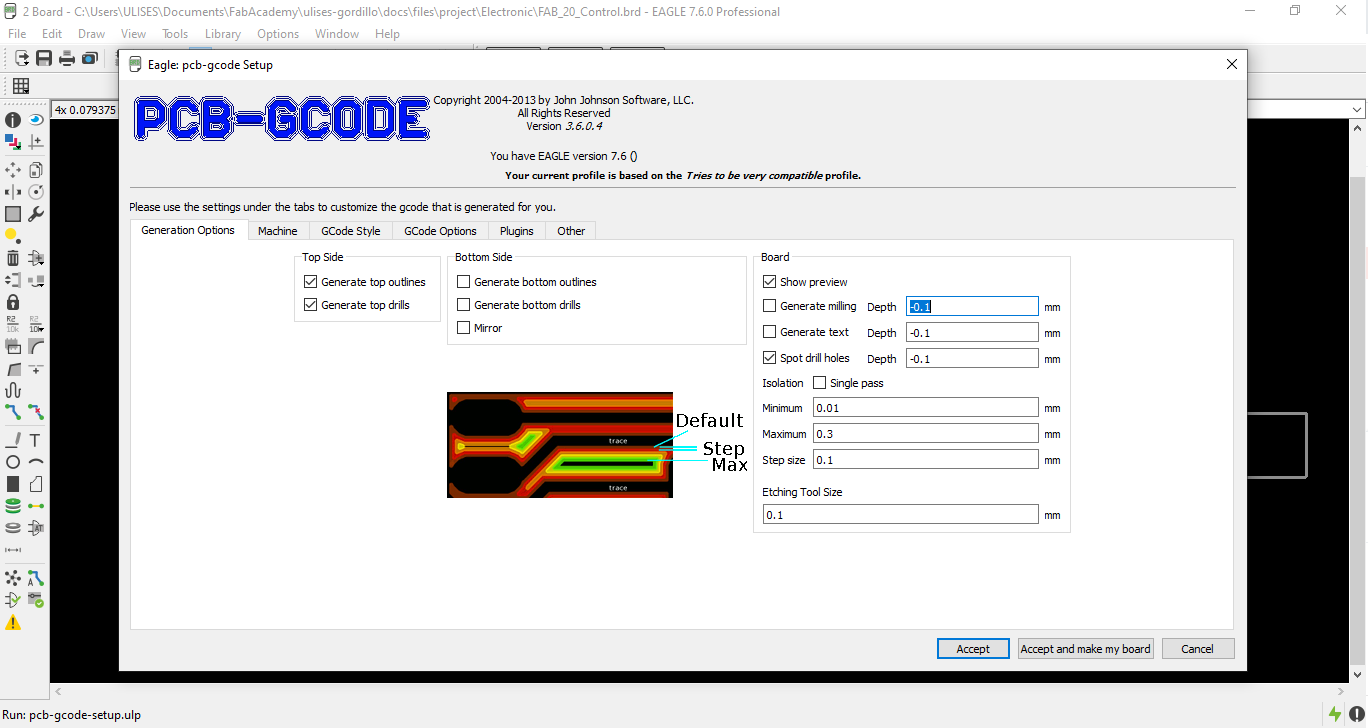Select the Group tool

(13, 214)
